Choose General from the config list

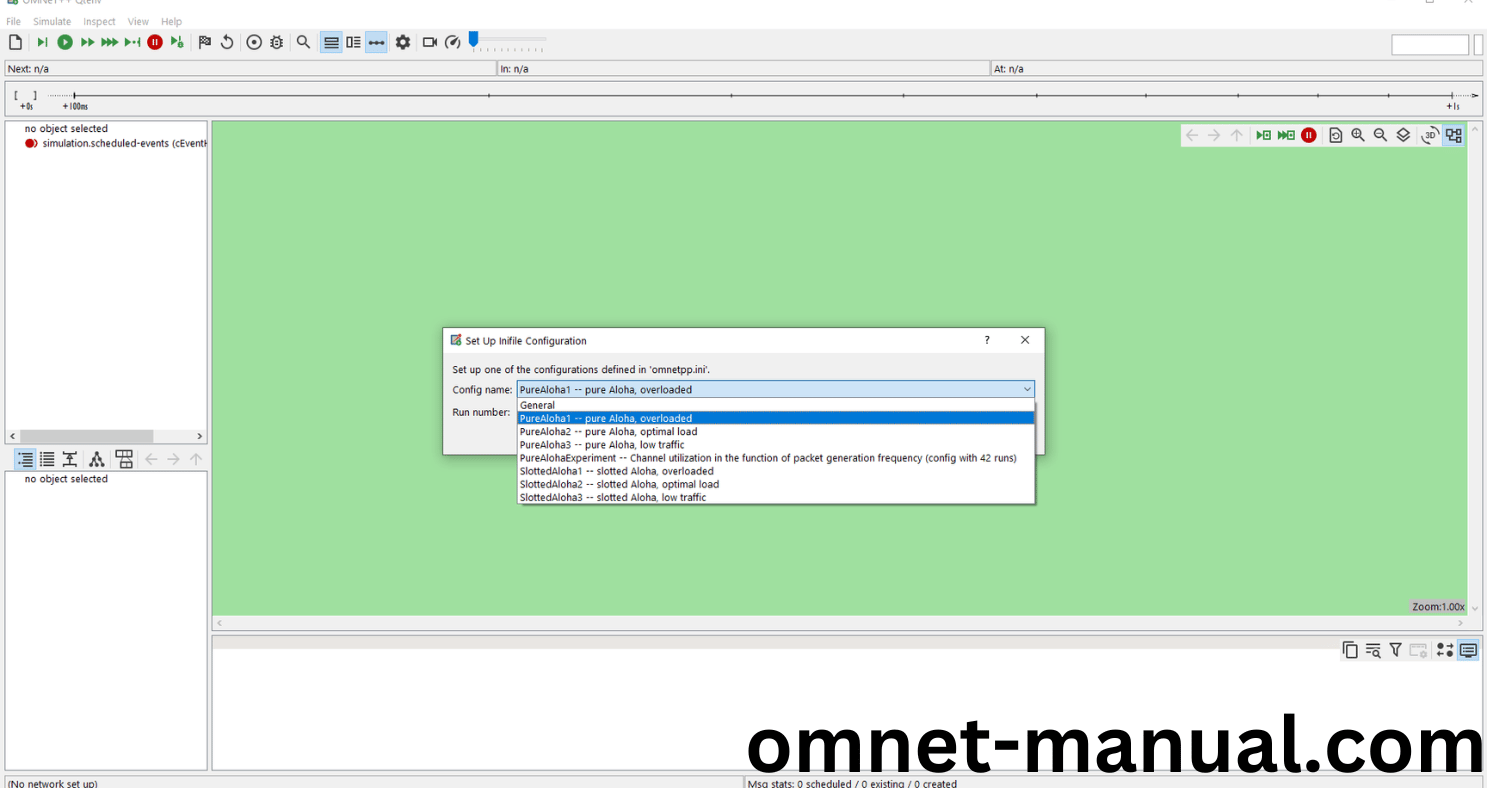pyautogui.click(x=776, y=405)
